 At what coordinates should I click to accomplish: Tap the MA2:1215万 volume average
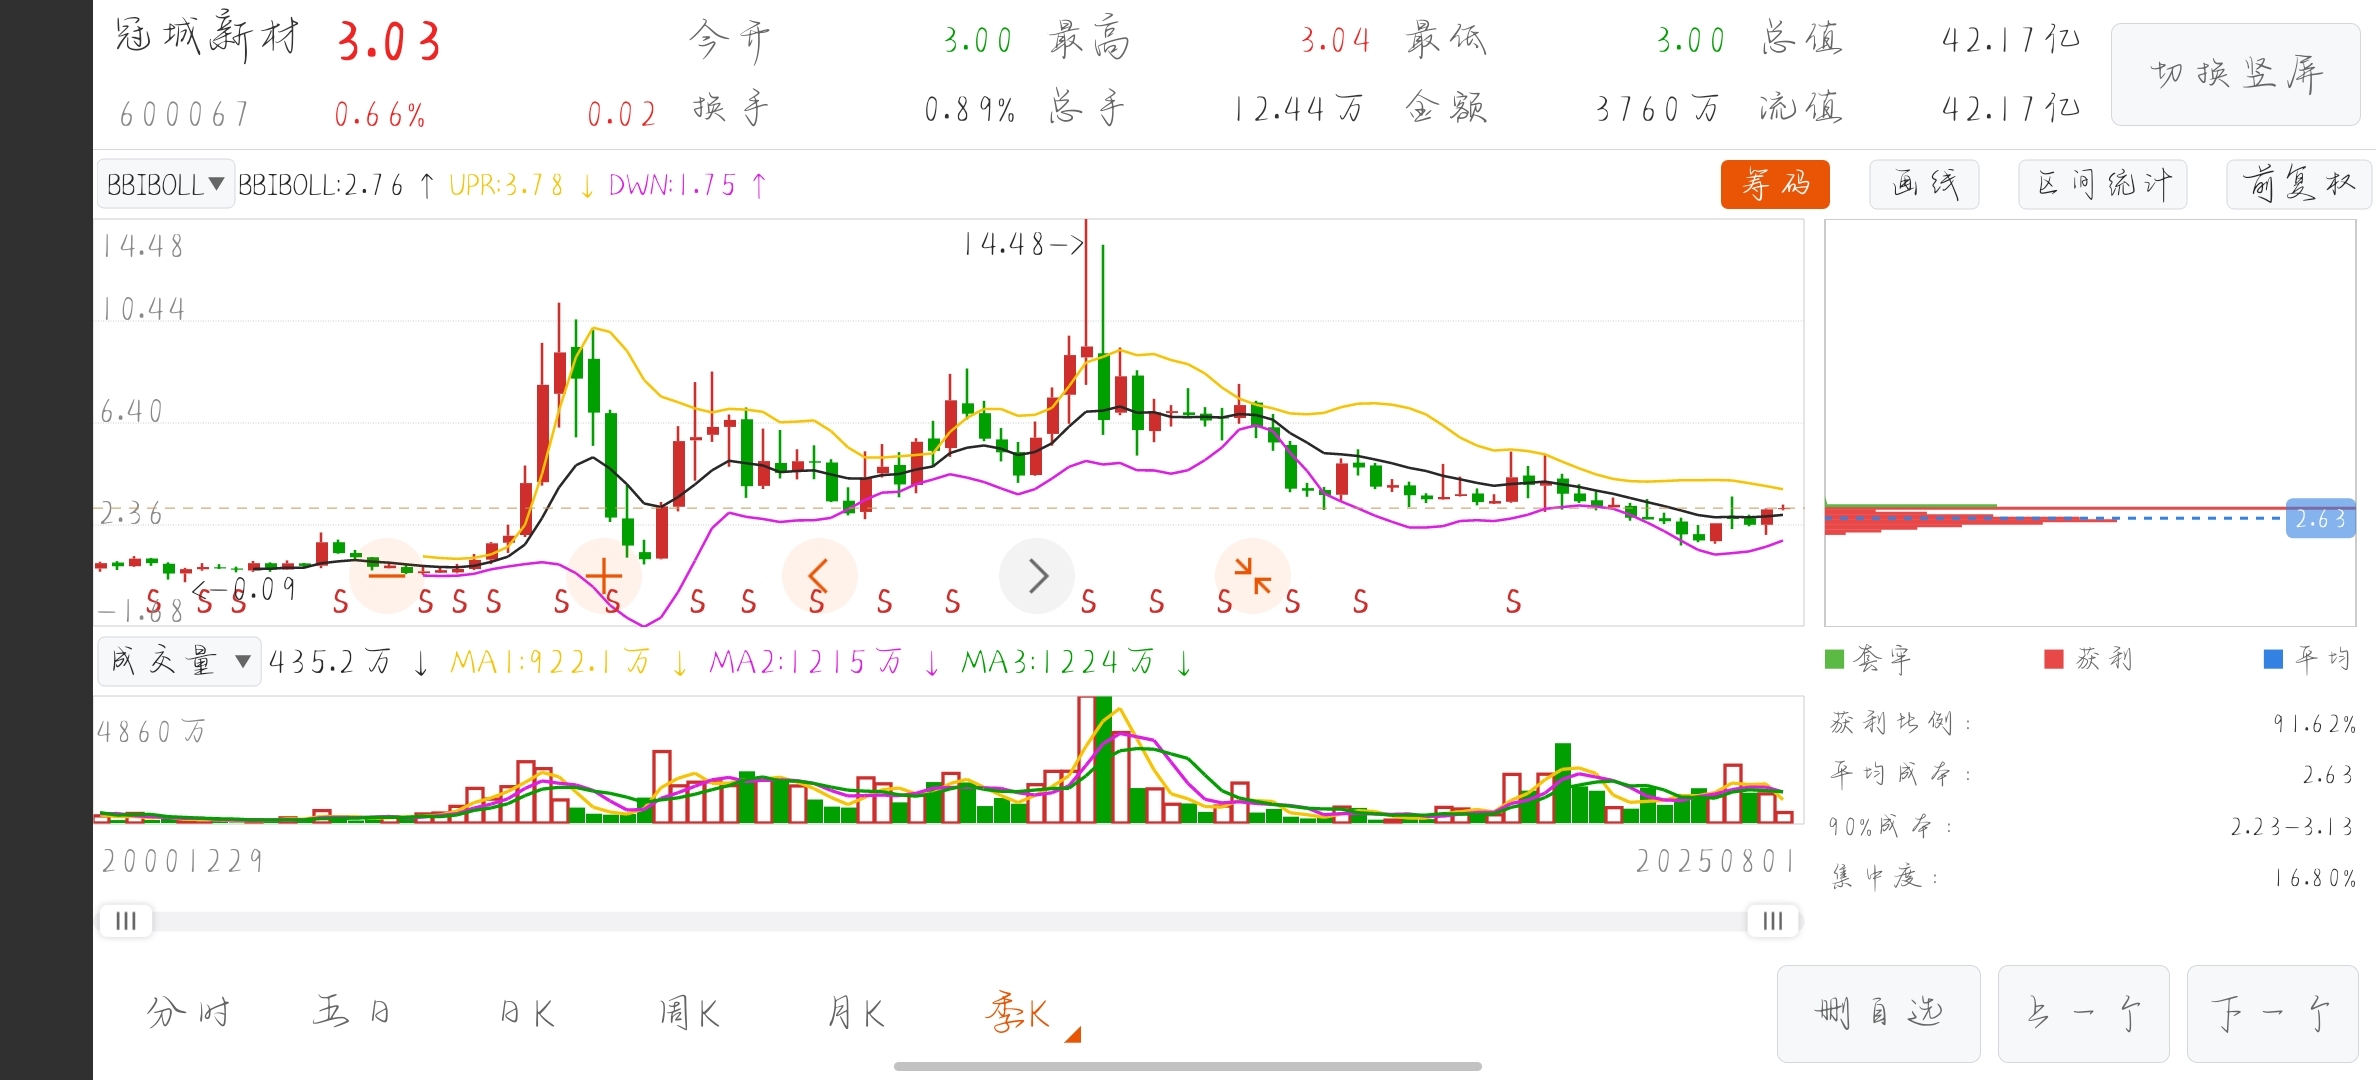[806, 662]
